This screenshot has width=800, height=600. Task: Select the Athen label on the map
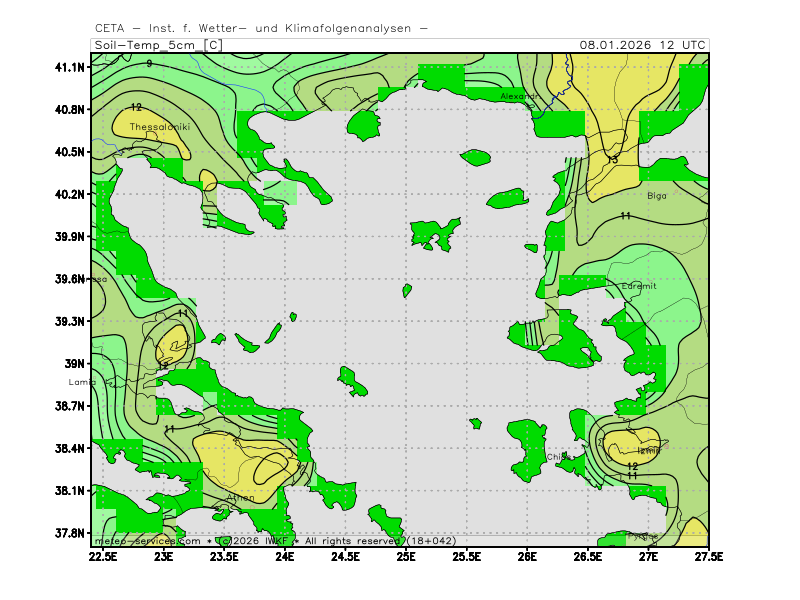click(x=241, y=497)
